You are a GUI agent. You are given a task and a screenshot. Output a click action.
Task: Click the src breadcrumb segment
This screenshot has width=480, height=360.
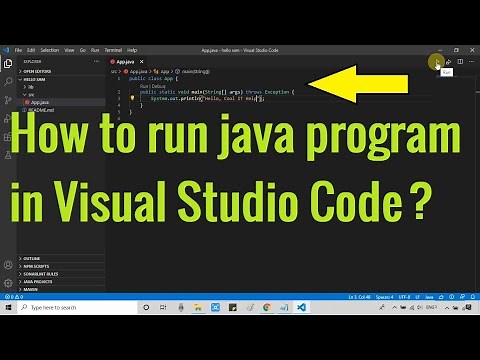click(114, 71)
